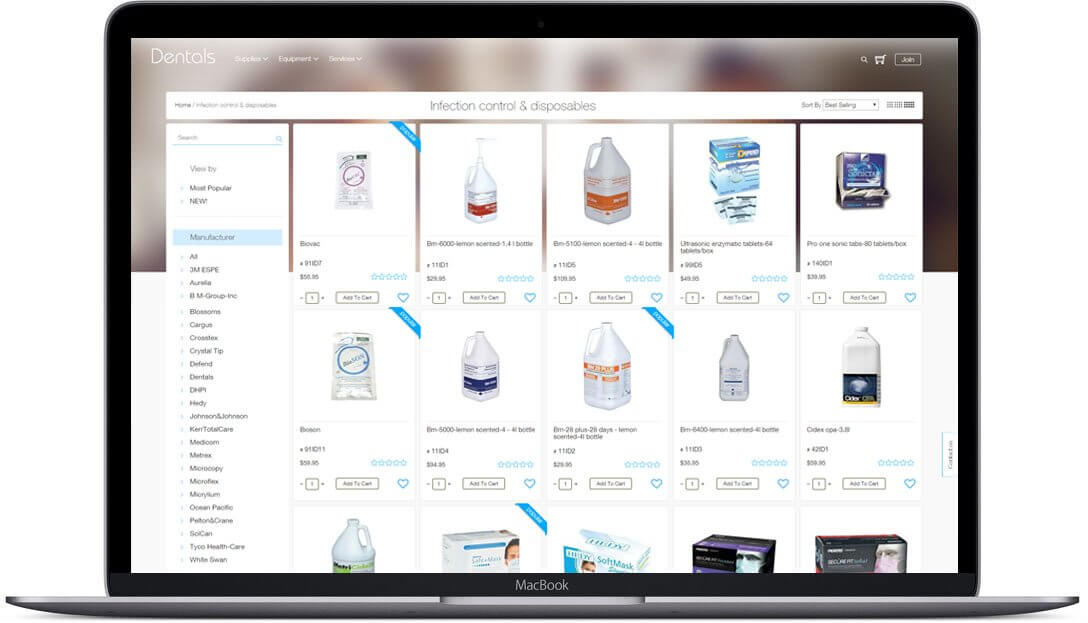This screenshot has height=623, width=1088.
Task: Rate Pro one sonic tabs with stars
Action: tap(896, 277)
